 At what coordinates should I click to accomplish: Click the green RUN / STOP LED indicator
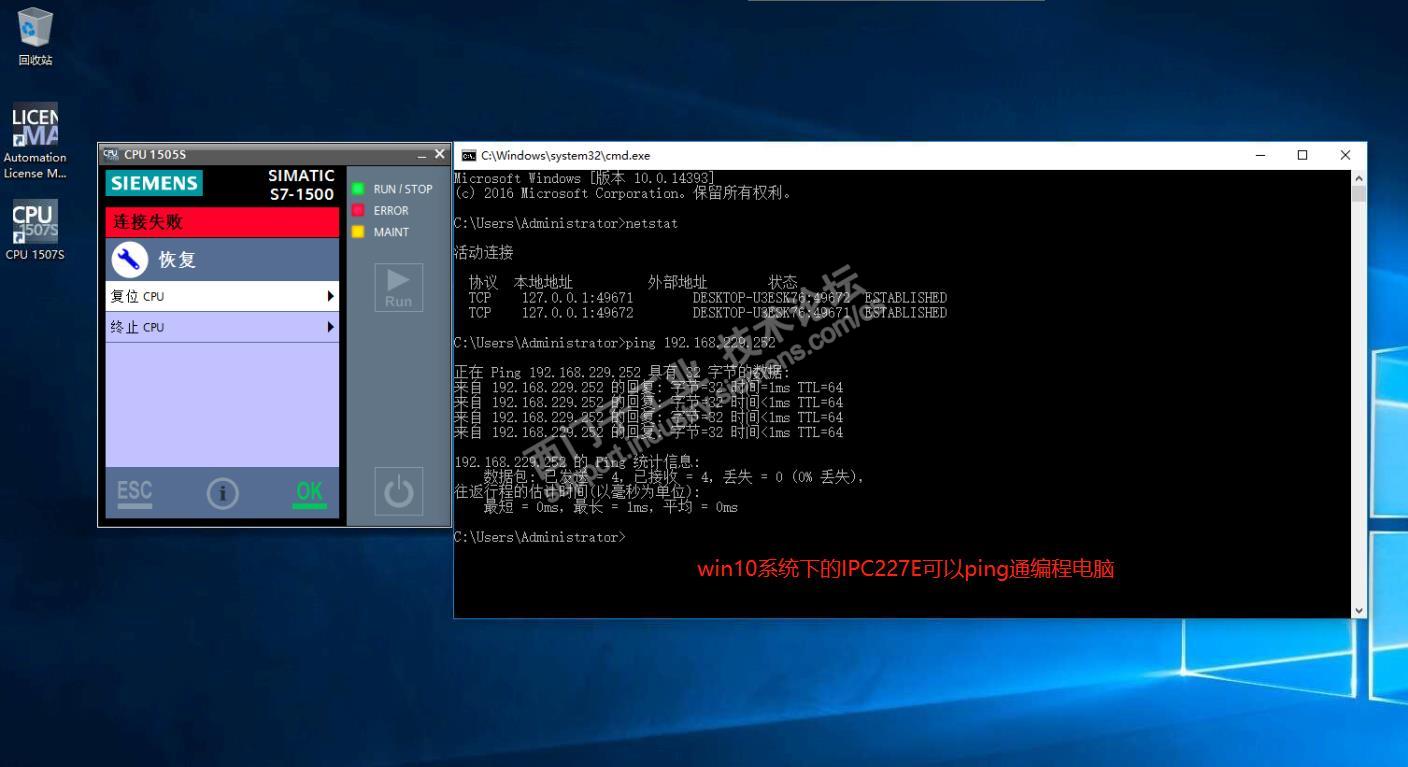357,189
